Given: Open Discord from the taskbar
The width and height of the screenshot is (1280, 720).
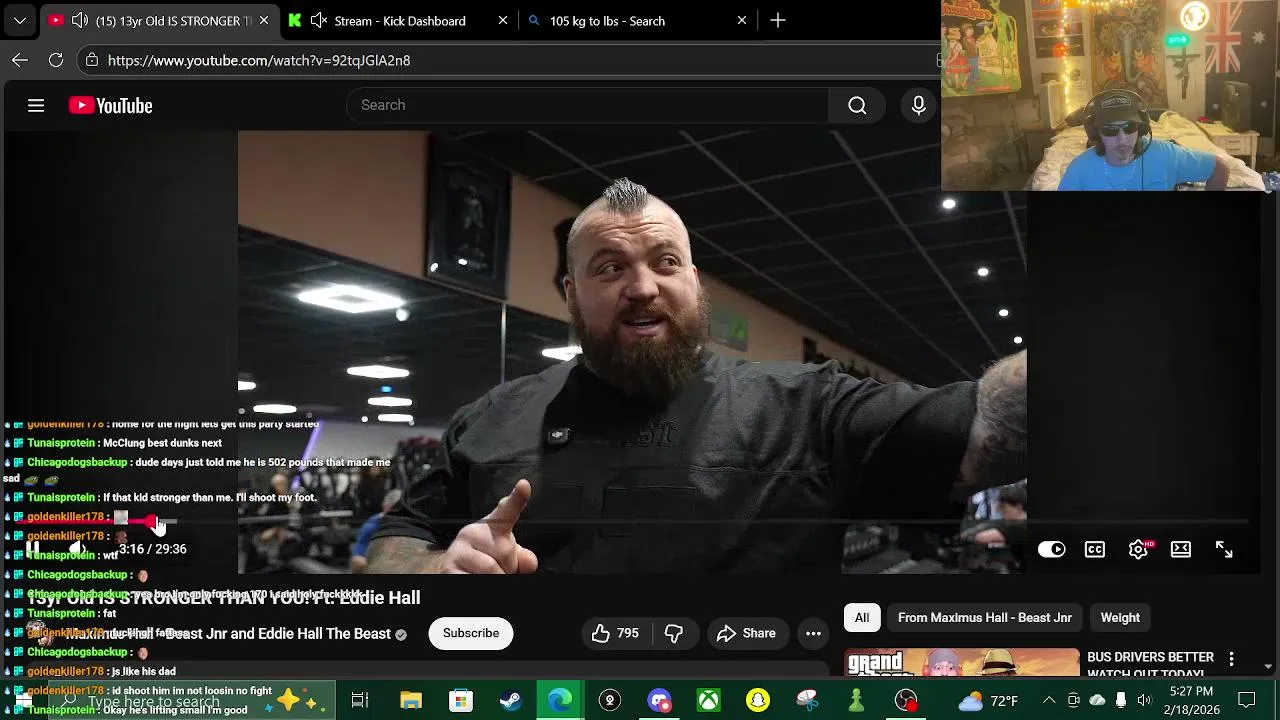Looking at the screenshot, I should click(659, 701).
